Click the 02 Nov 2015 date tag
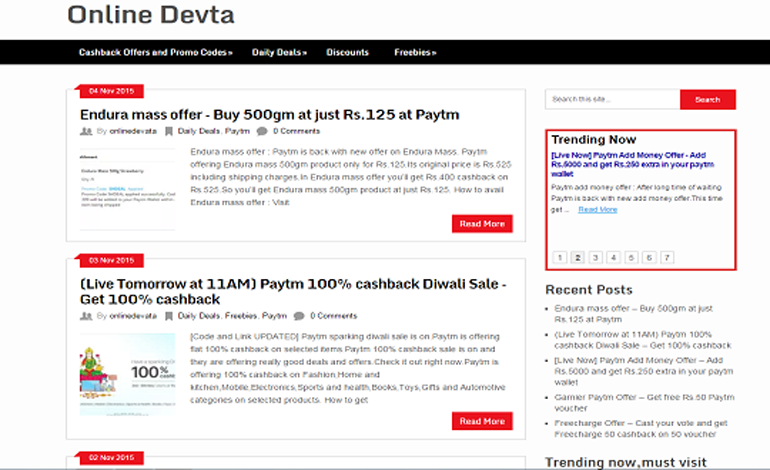This screenshot has width=770, height=470. [x=111, y=458]
